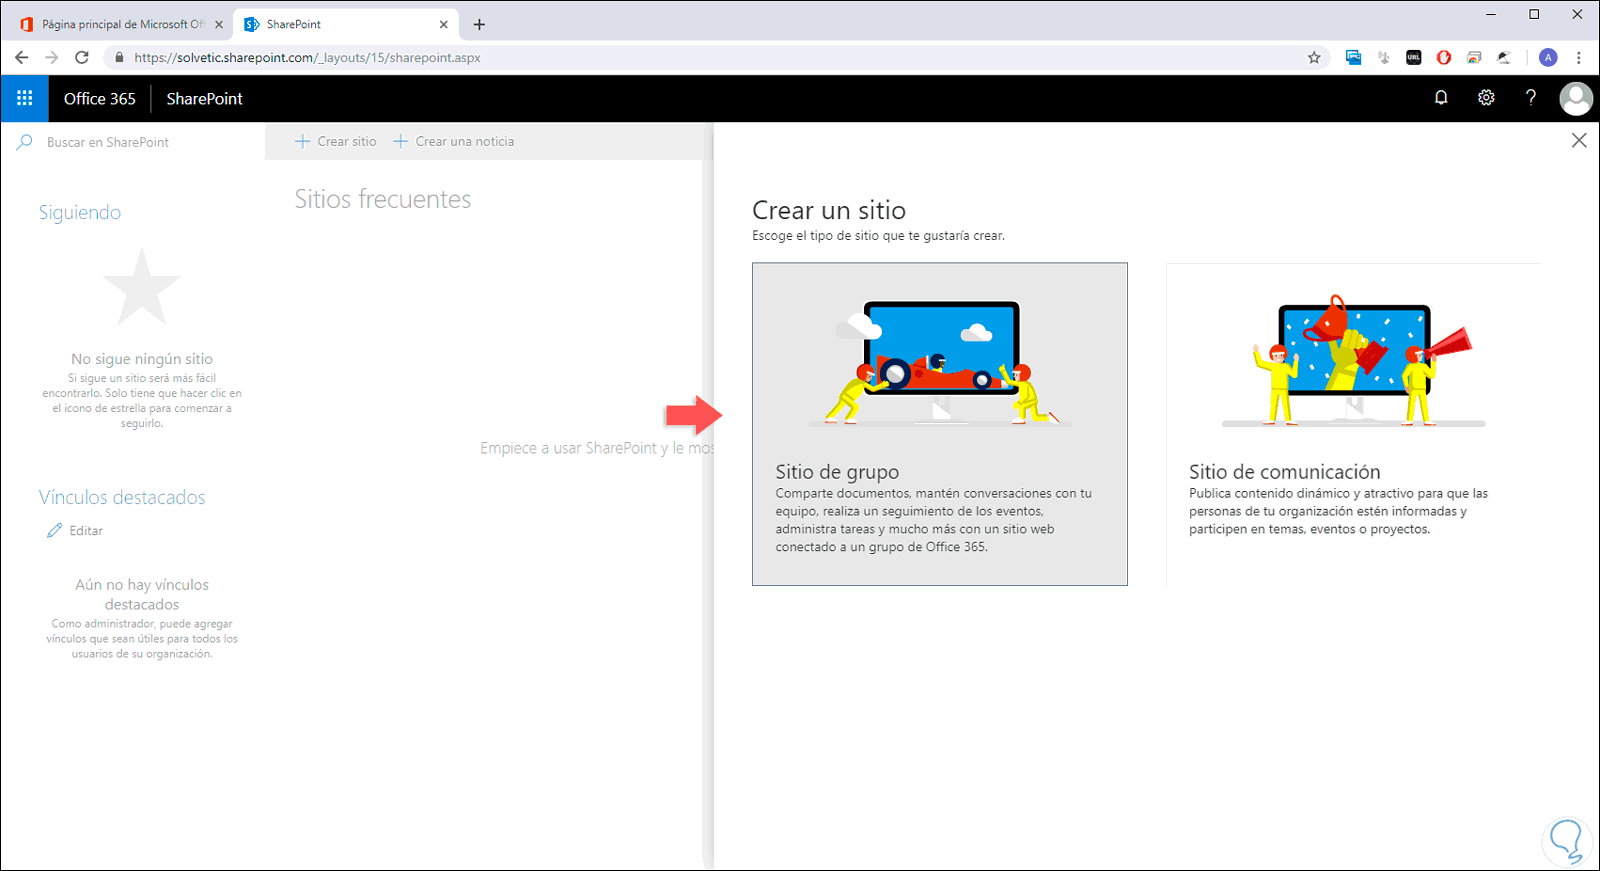Open a new browser tab
1600x871 pixels.
click(x=479, y=24)
